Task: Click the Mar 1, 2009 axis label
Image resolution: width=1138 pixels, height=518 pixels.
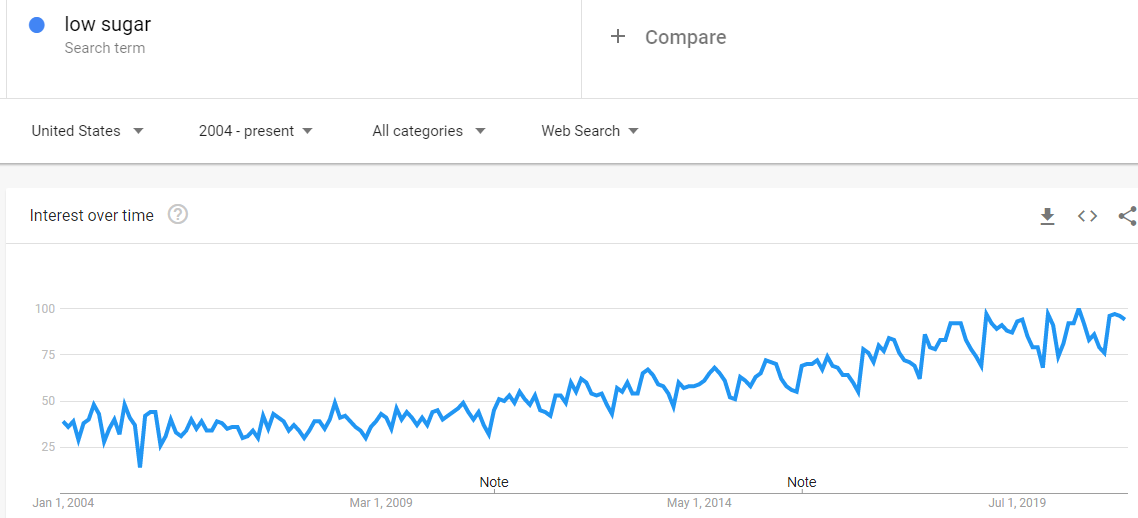Action: coord(381,503)
